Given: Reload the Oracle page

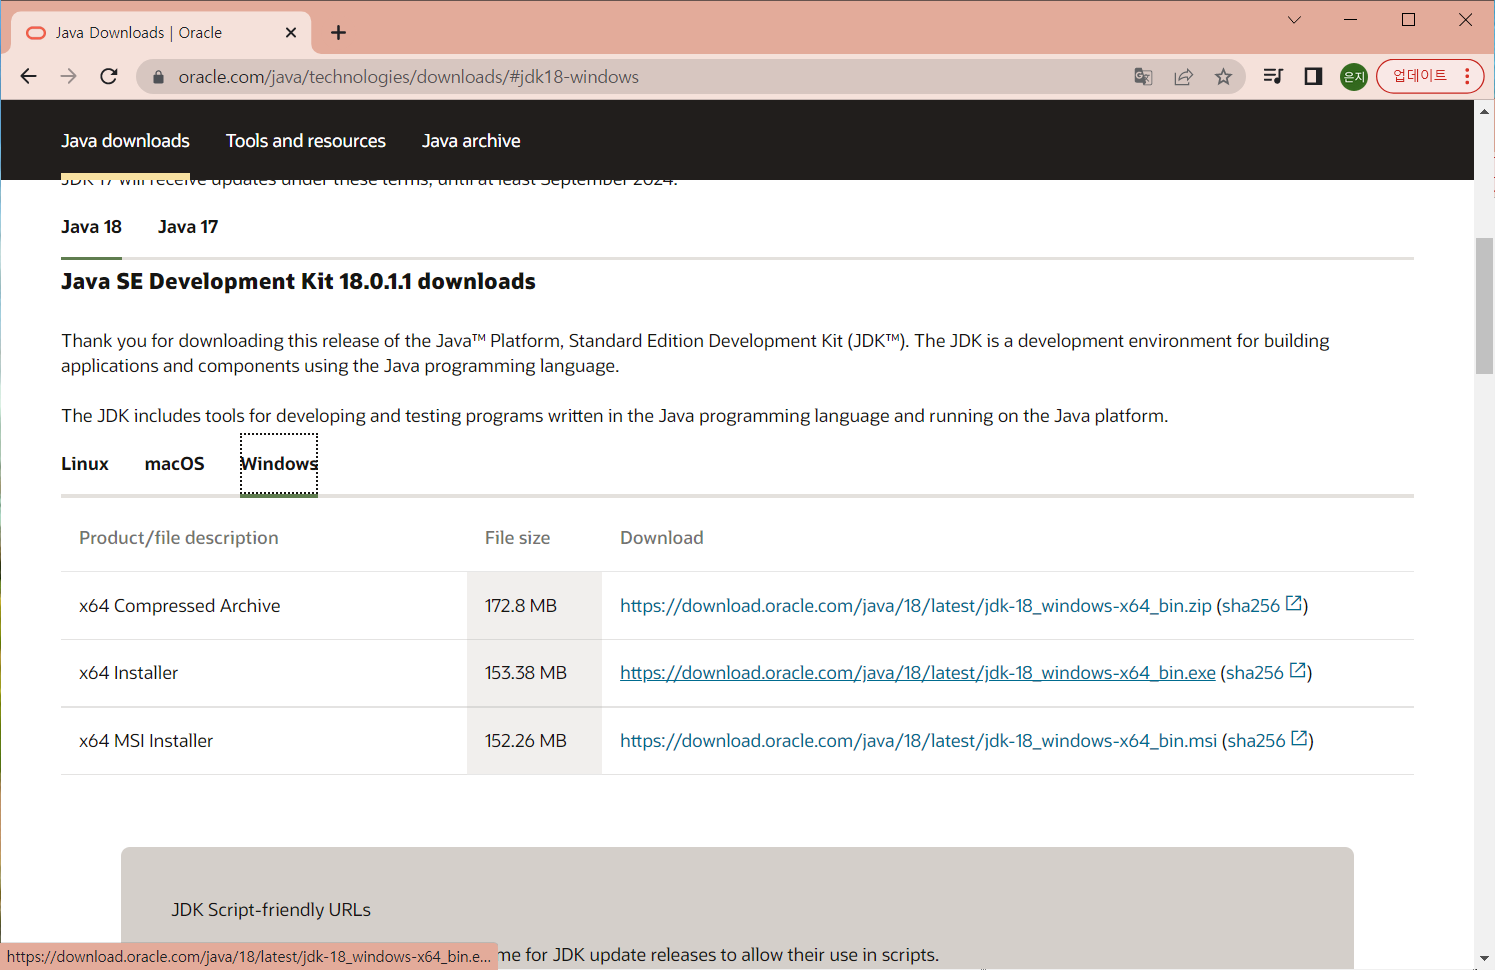Looking at the screenshot, I should 109,77.
